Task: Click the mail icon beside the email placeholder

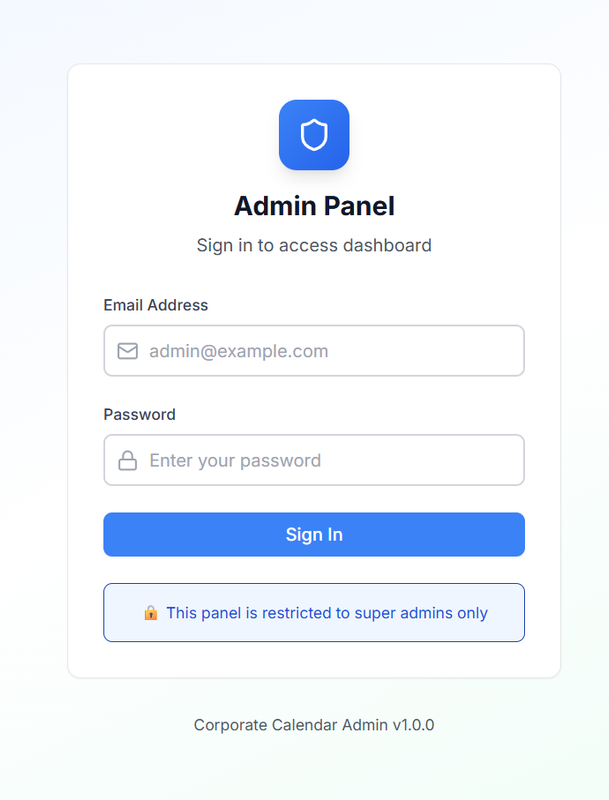Action: point(128,351)
